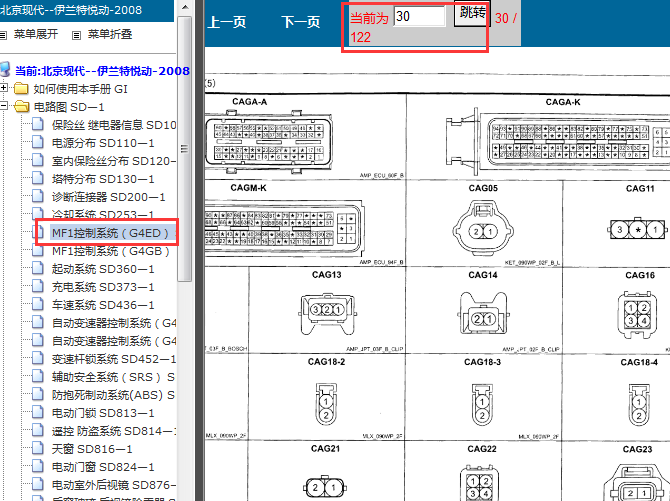670x501 pixels.
Task: Click page icon next to 搭特分布 SD130-1
Action: coord(38,178)
